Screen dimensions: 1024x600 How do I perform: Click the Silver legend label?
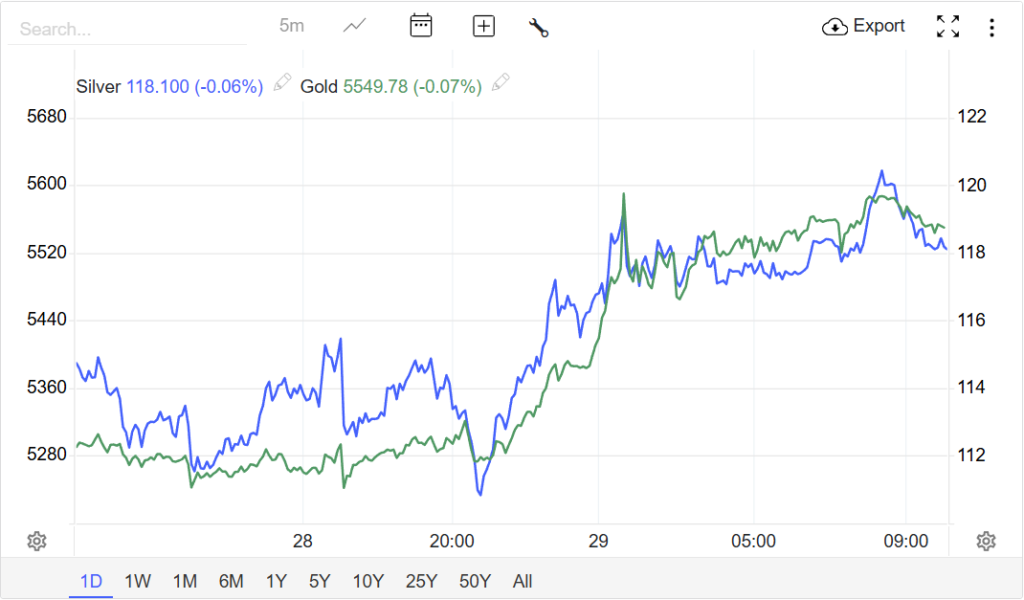98,87
